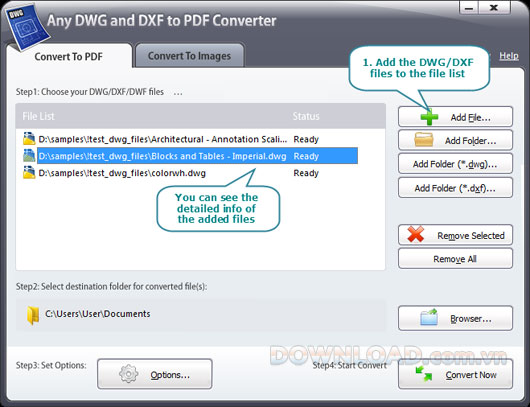Viewport: 530px width, 407px height.
Task: Close the converter window
Action: point(494,8)
